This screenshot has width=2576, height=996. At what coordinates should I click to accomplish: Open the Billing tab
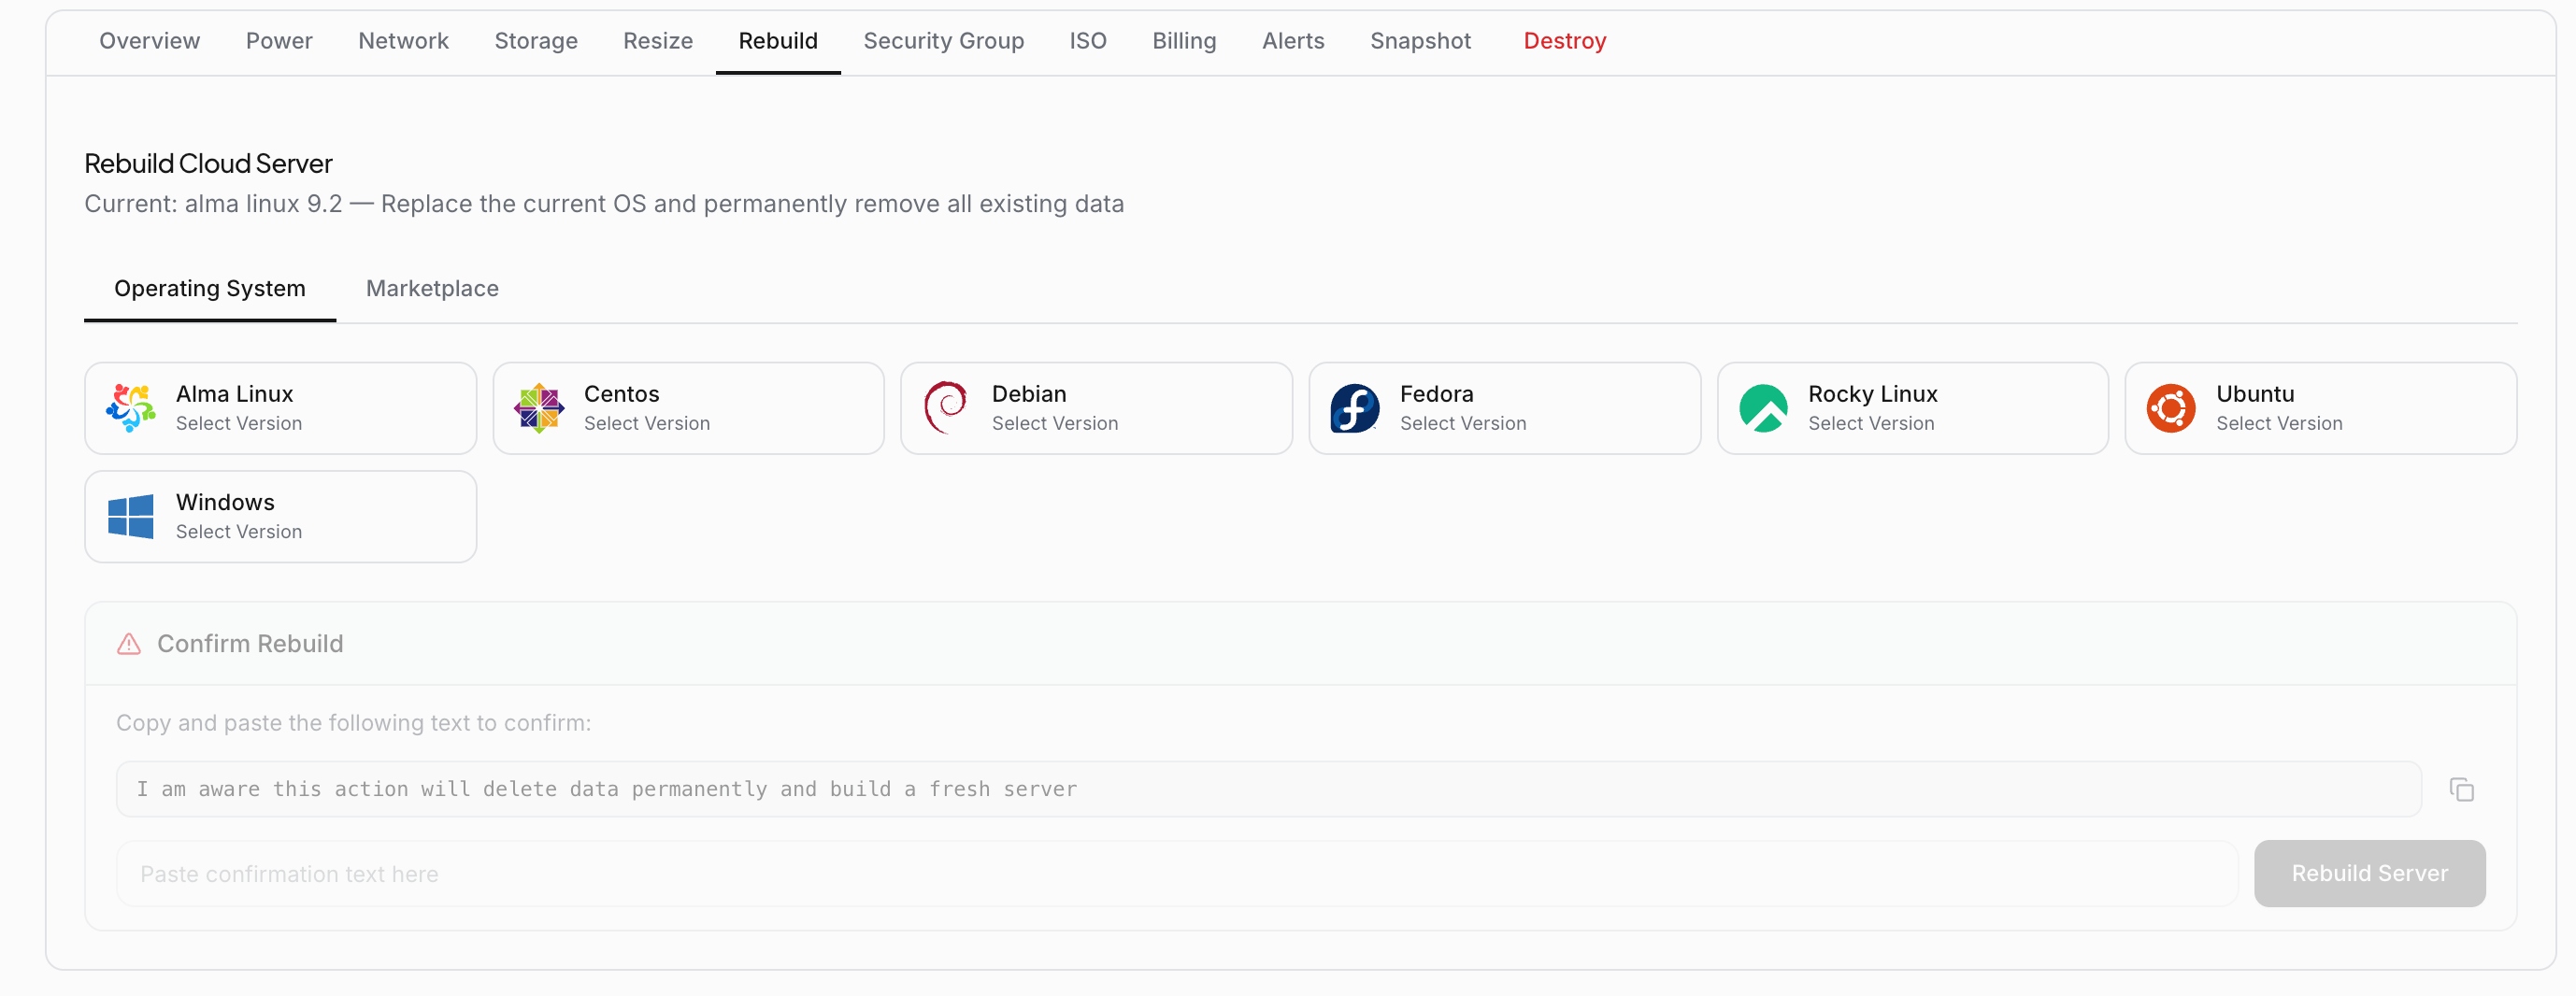point(1184,41)
